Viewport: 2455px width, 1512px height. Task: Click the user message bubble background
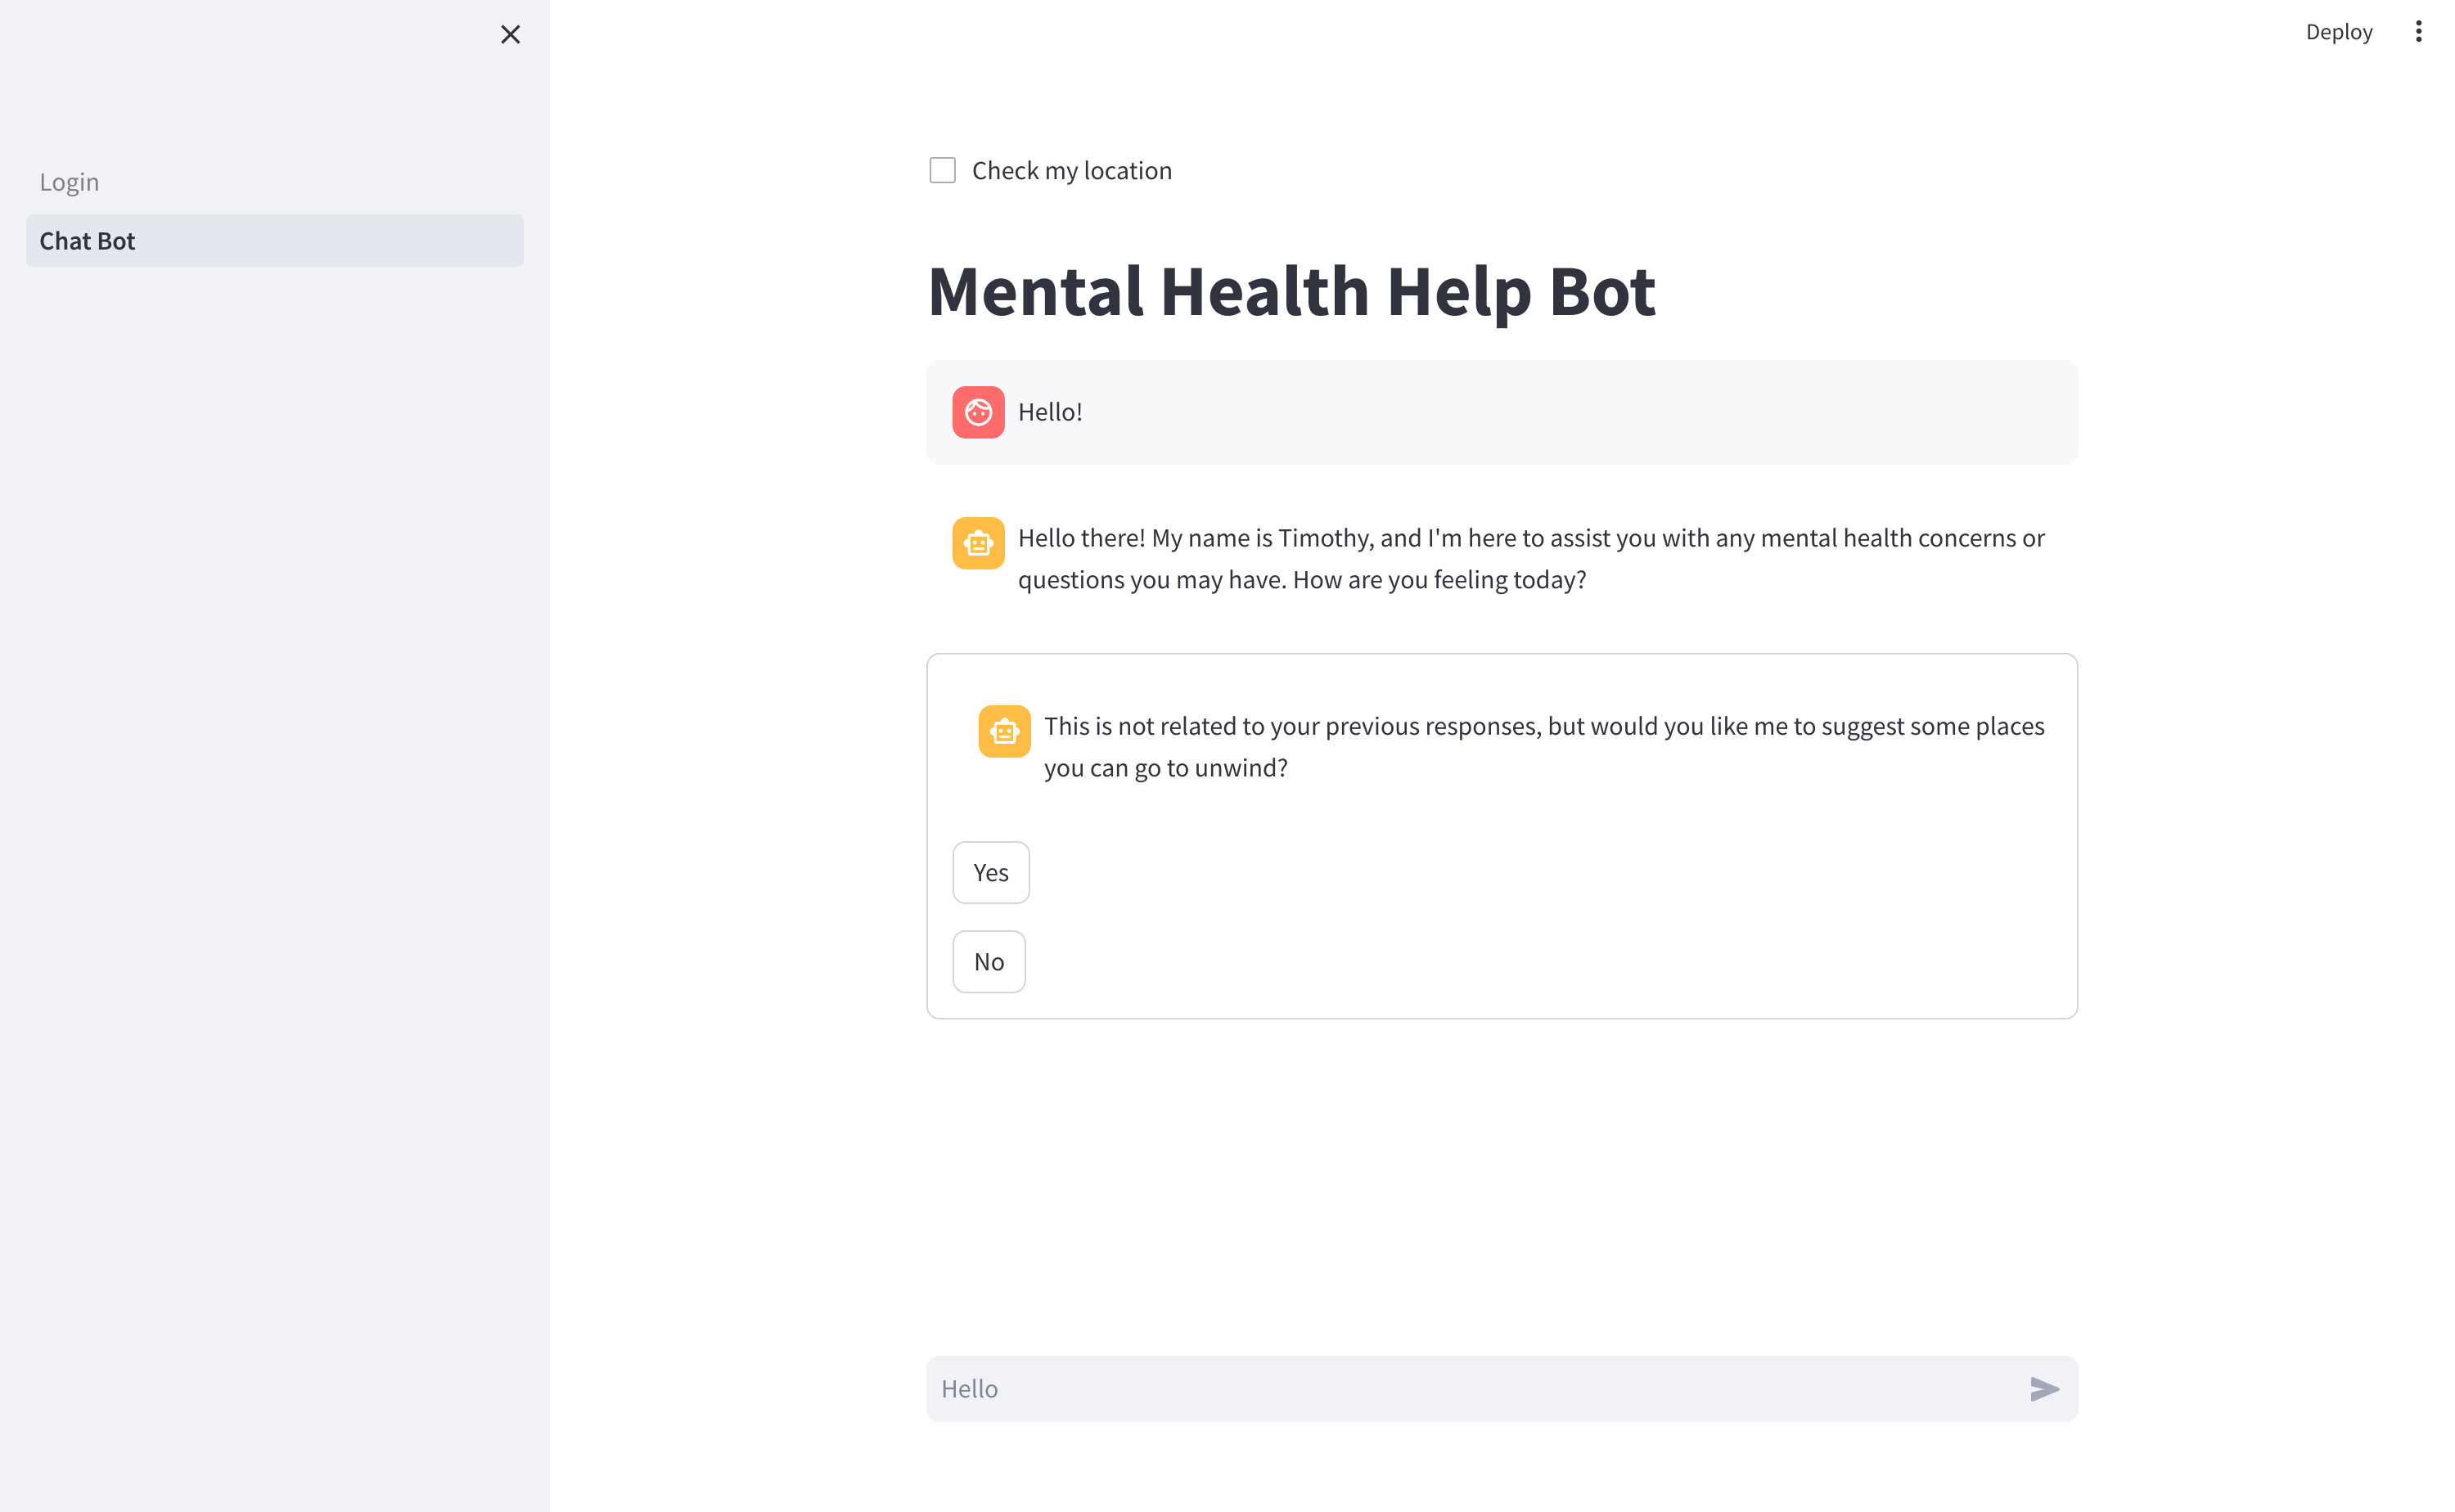click(x=1600, y=412)
